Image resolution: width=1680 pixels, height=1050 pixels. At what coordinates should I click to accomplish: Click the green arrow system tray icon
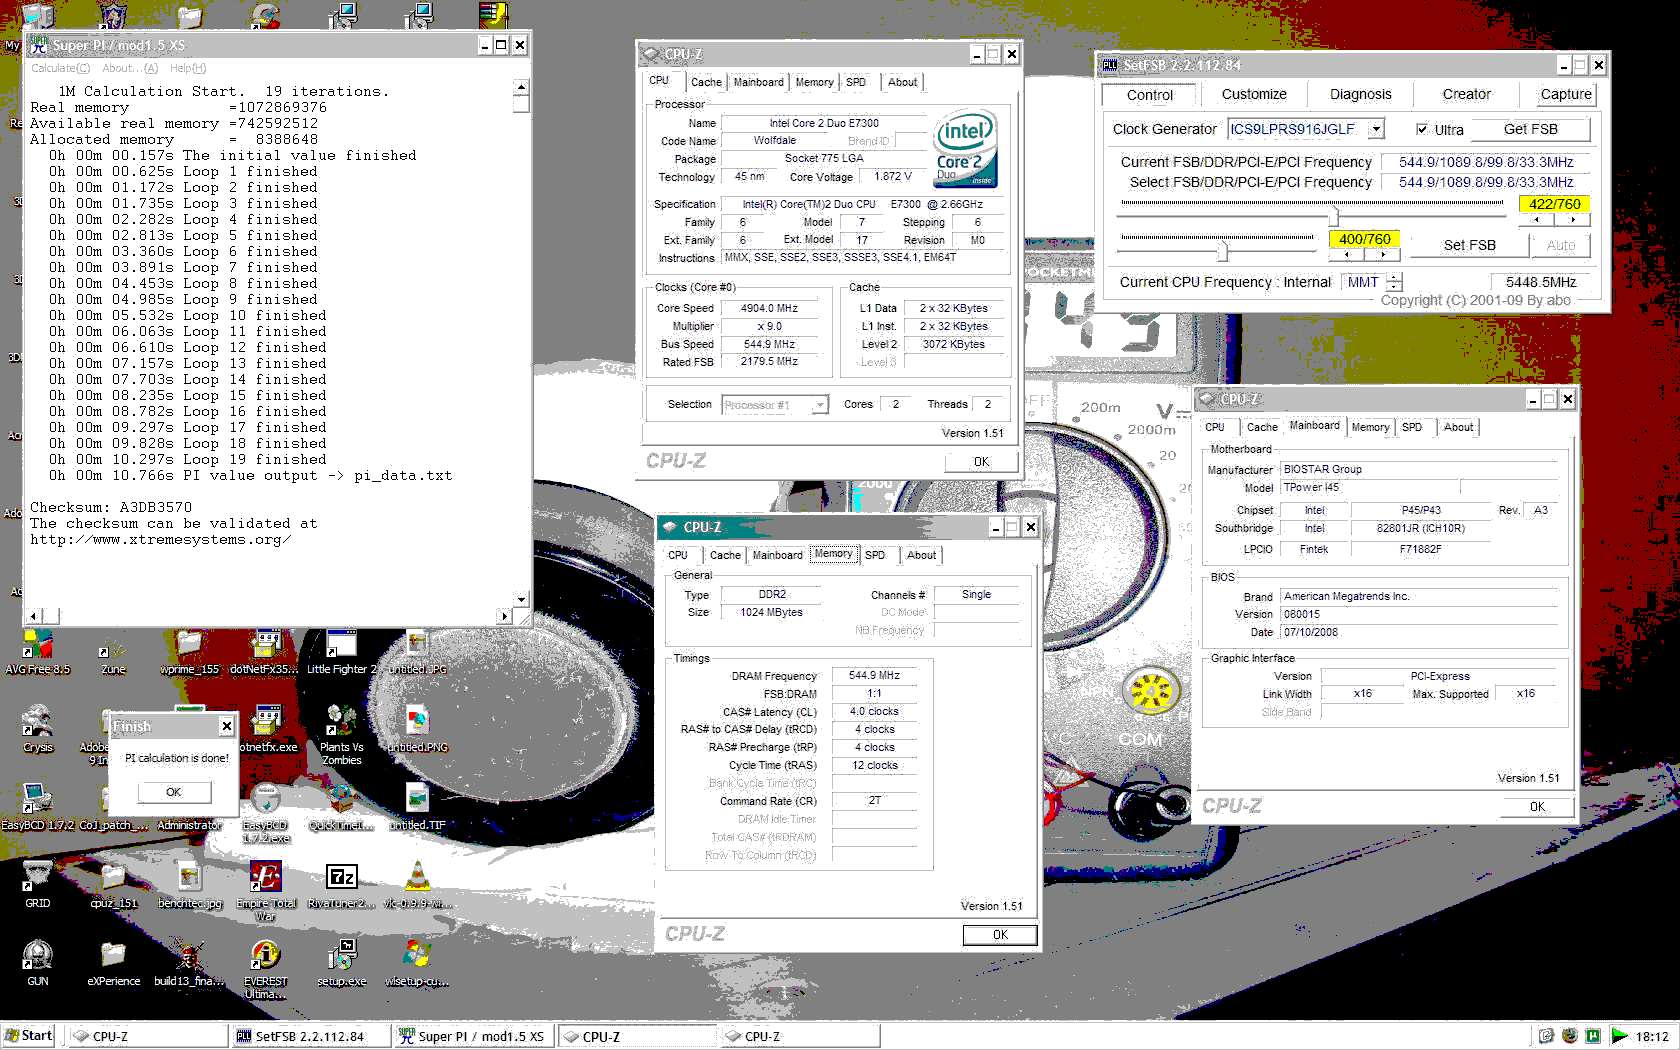click(1618, 1036)
